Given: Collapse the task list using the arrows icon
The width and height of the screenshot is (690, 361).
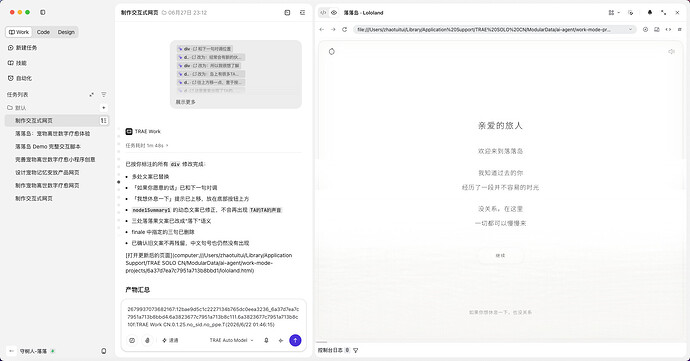Looking at the screenshot, I should point(92,95).
